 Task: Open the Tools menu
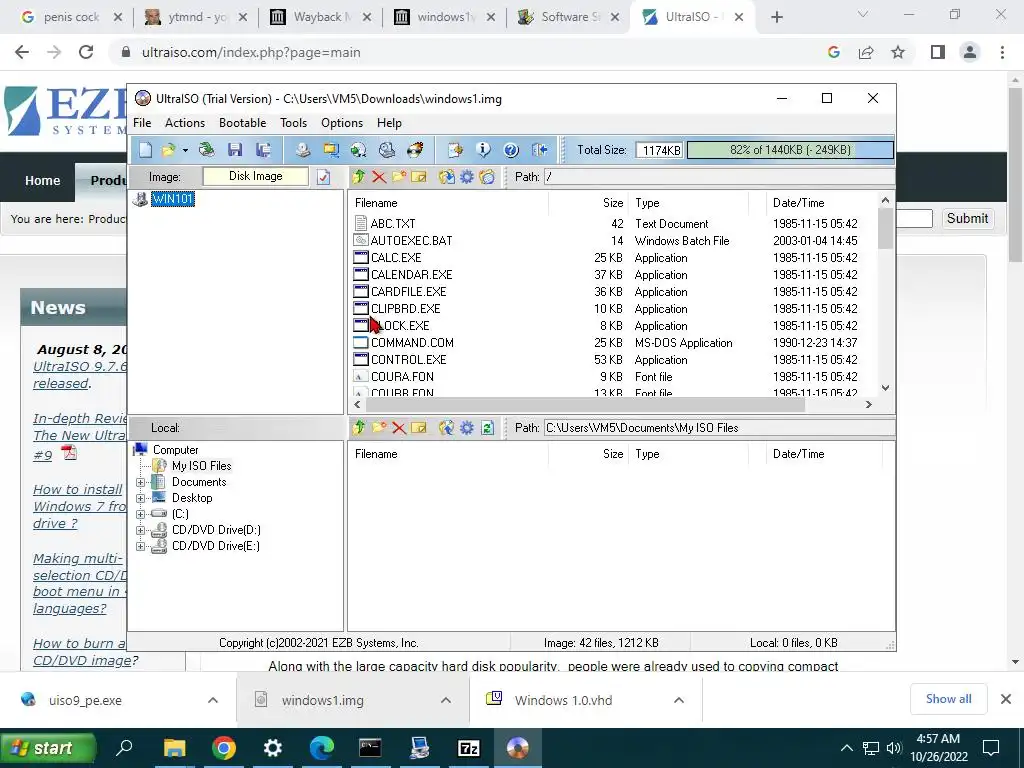(x=293, y=123)
